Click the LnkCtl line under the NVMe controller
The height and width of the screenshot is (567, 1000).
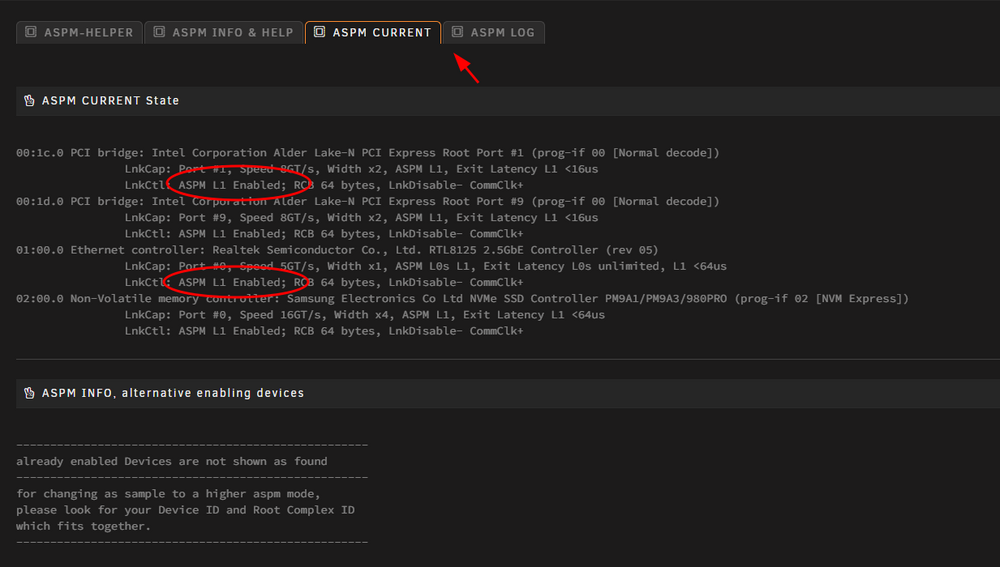[323, 331]
